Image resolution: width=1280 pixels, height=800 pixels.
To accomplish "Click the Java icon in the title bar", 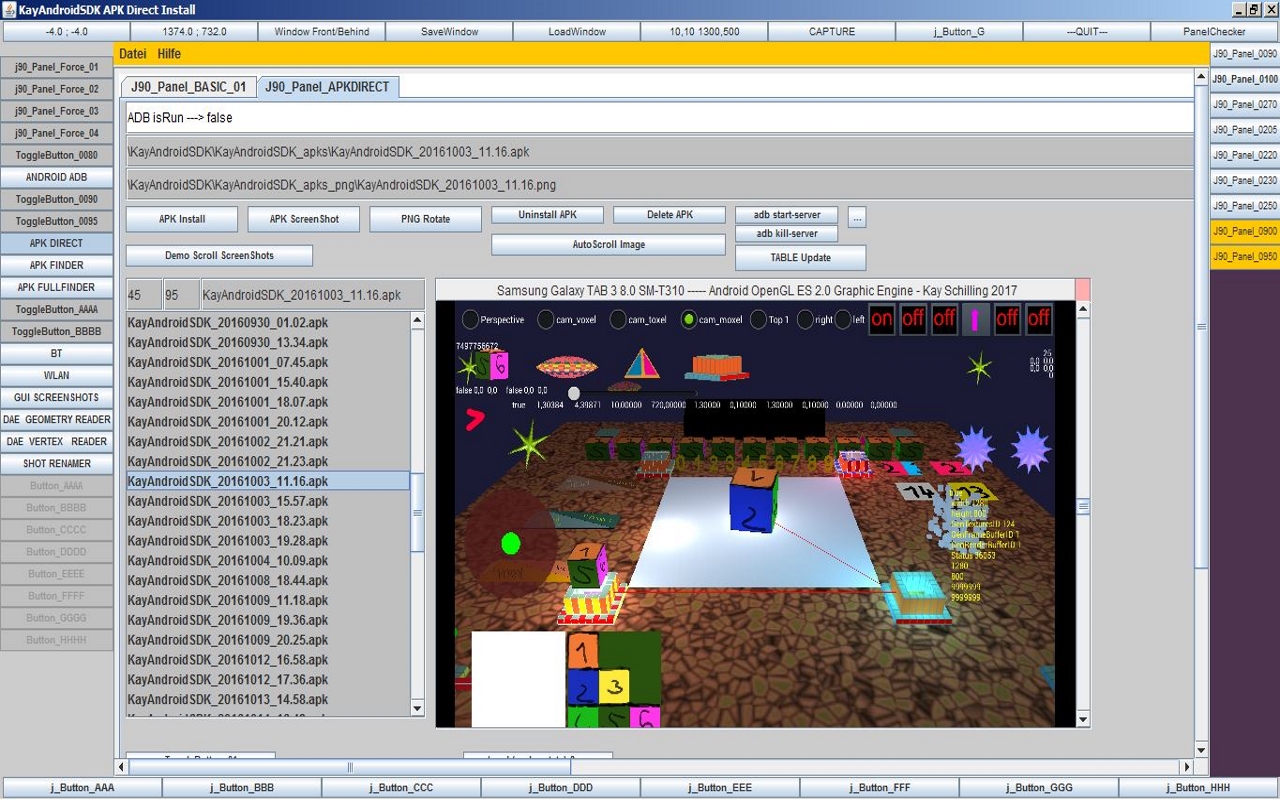I will 9,9.
